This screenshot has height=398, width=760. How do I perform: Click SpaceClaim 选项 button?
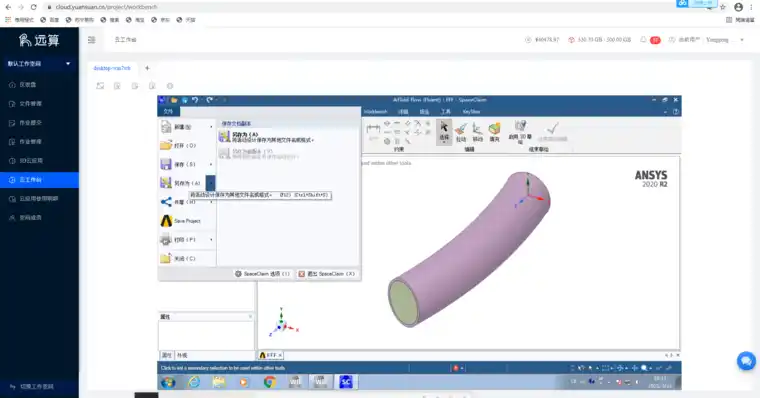pos(262,274)
